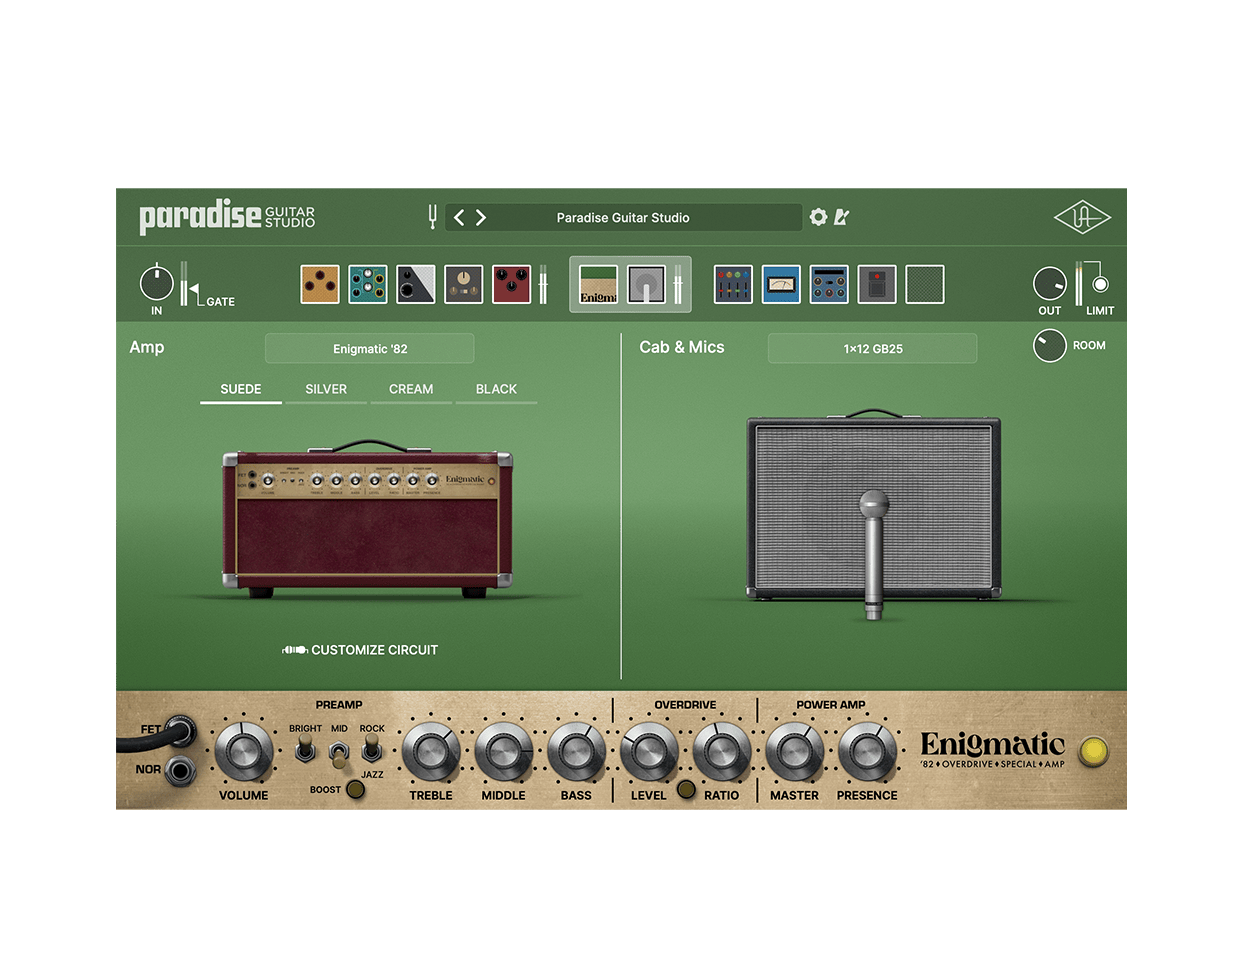Open the Enigmatic '82 amp selector

click(369, 348)
